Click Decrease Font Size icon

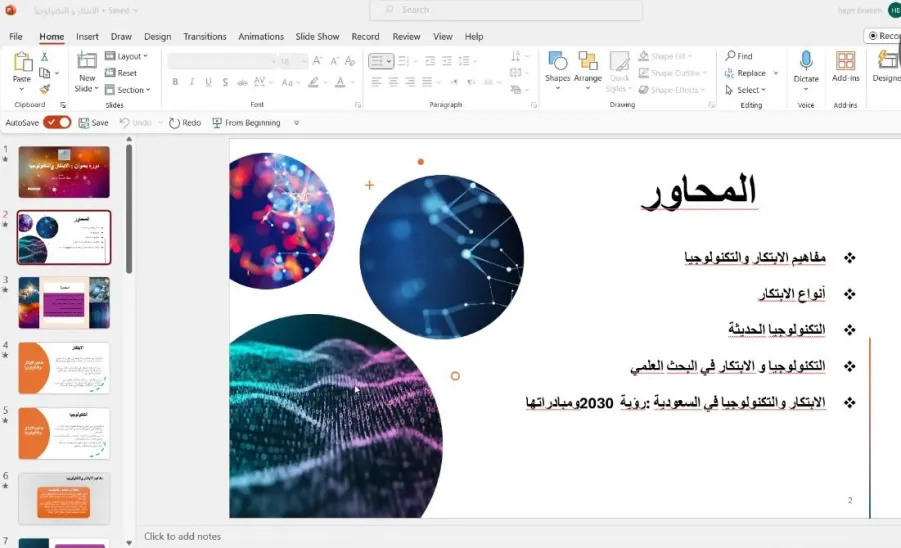334,60
